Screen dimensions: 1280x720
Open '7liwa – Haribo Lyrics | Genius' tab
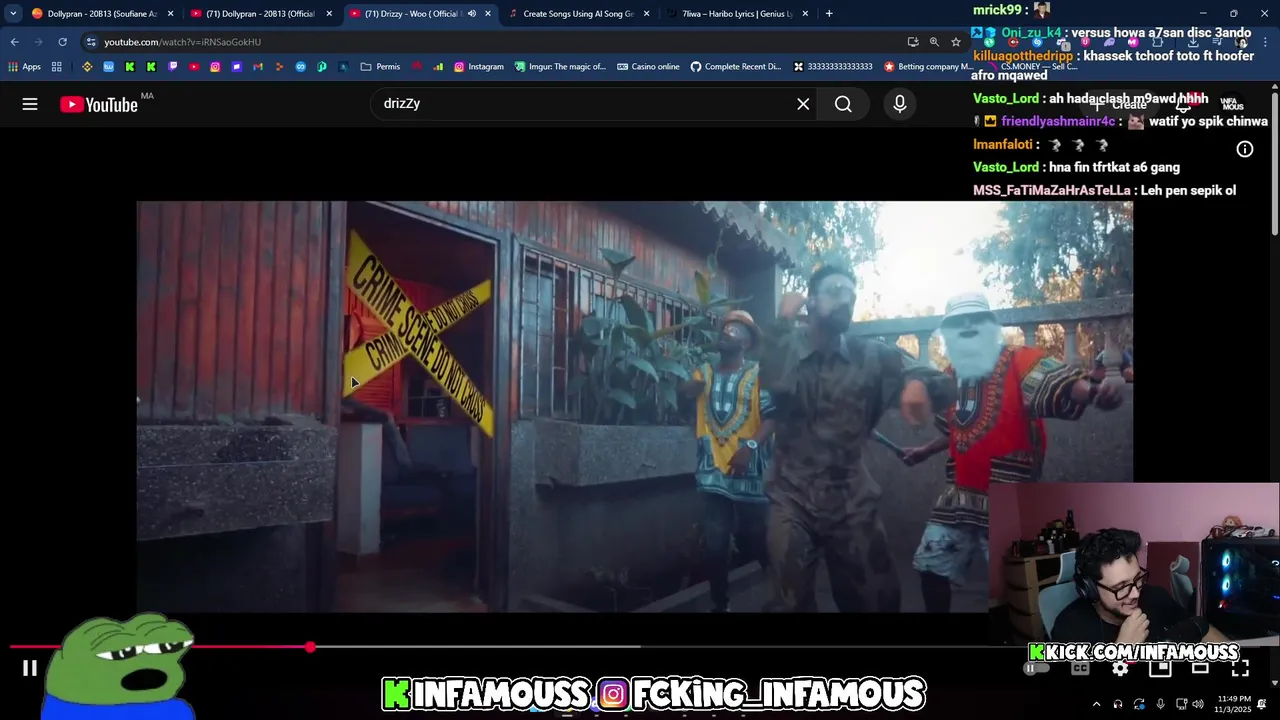(x=738, y=14)
